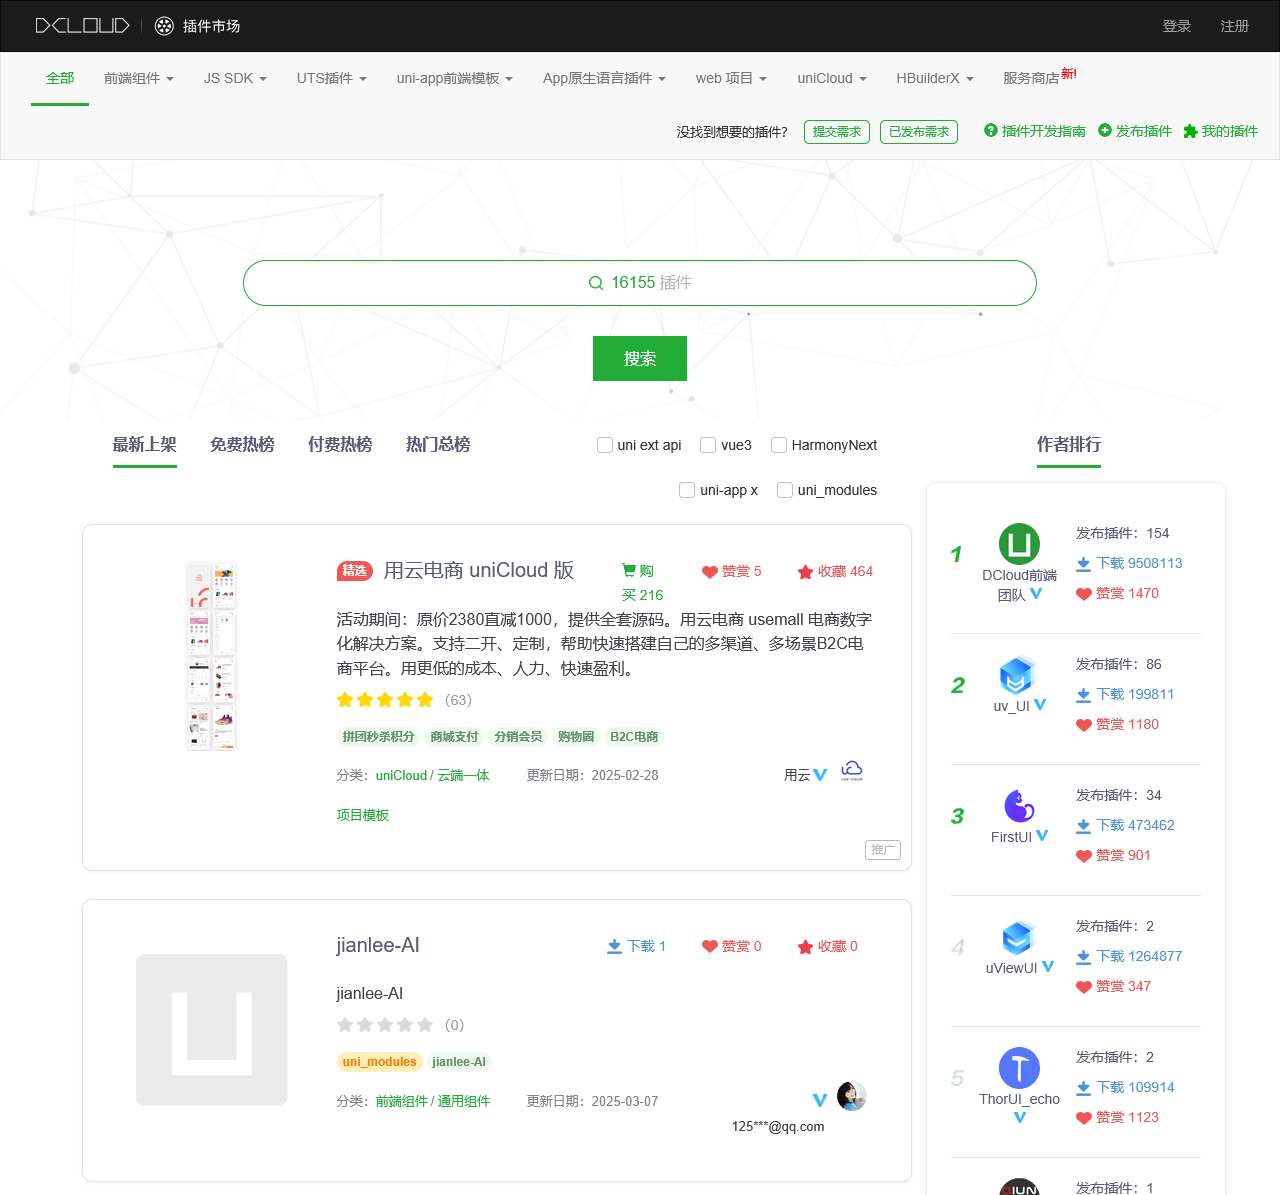Click the yellow uni_modules tag on jianlee-AI

tap(380, 1062)
